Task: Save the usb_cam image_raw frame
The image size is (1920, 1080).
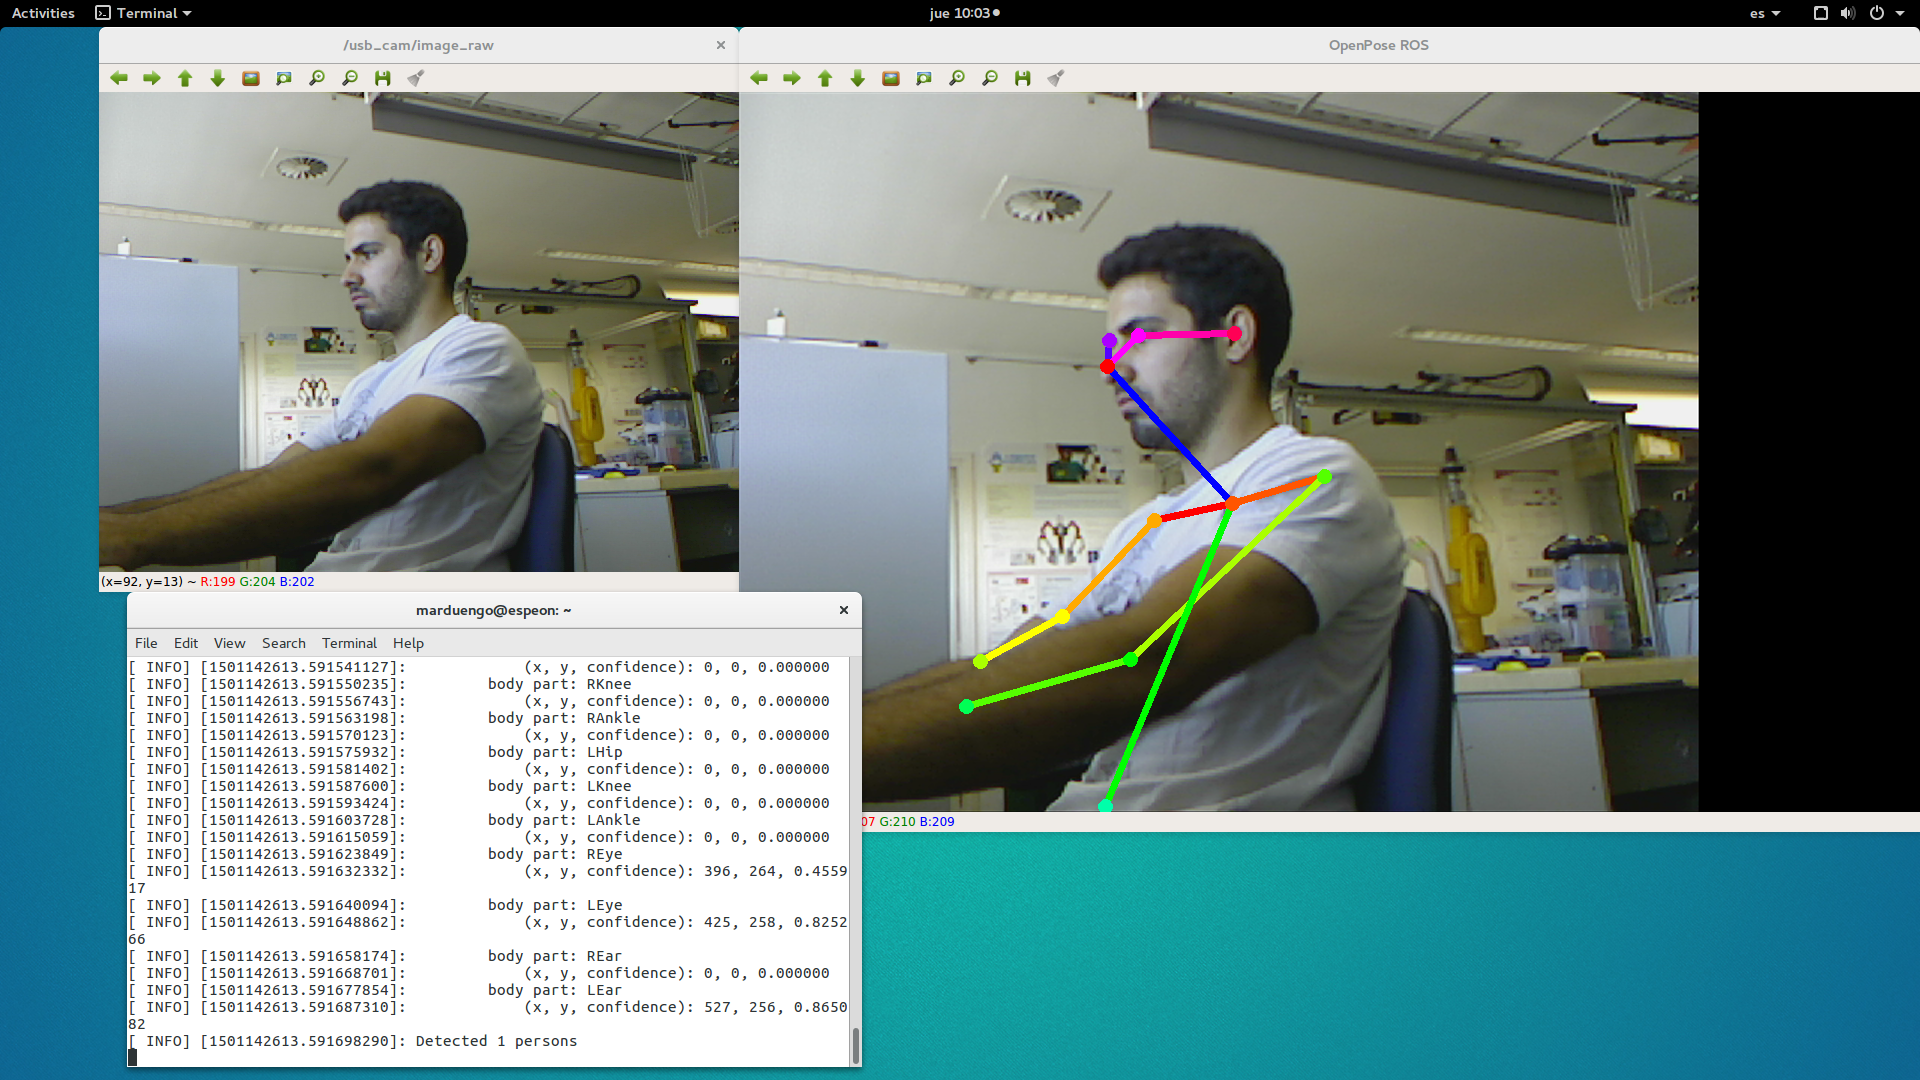Action: pyautogui.click(x=382, y=78)
